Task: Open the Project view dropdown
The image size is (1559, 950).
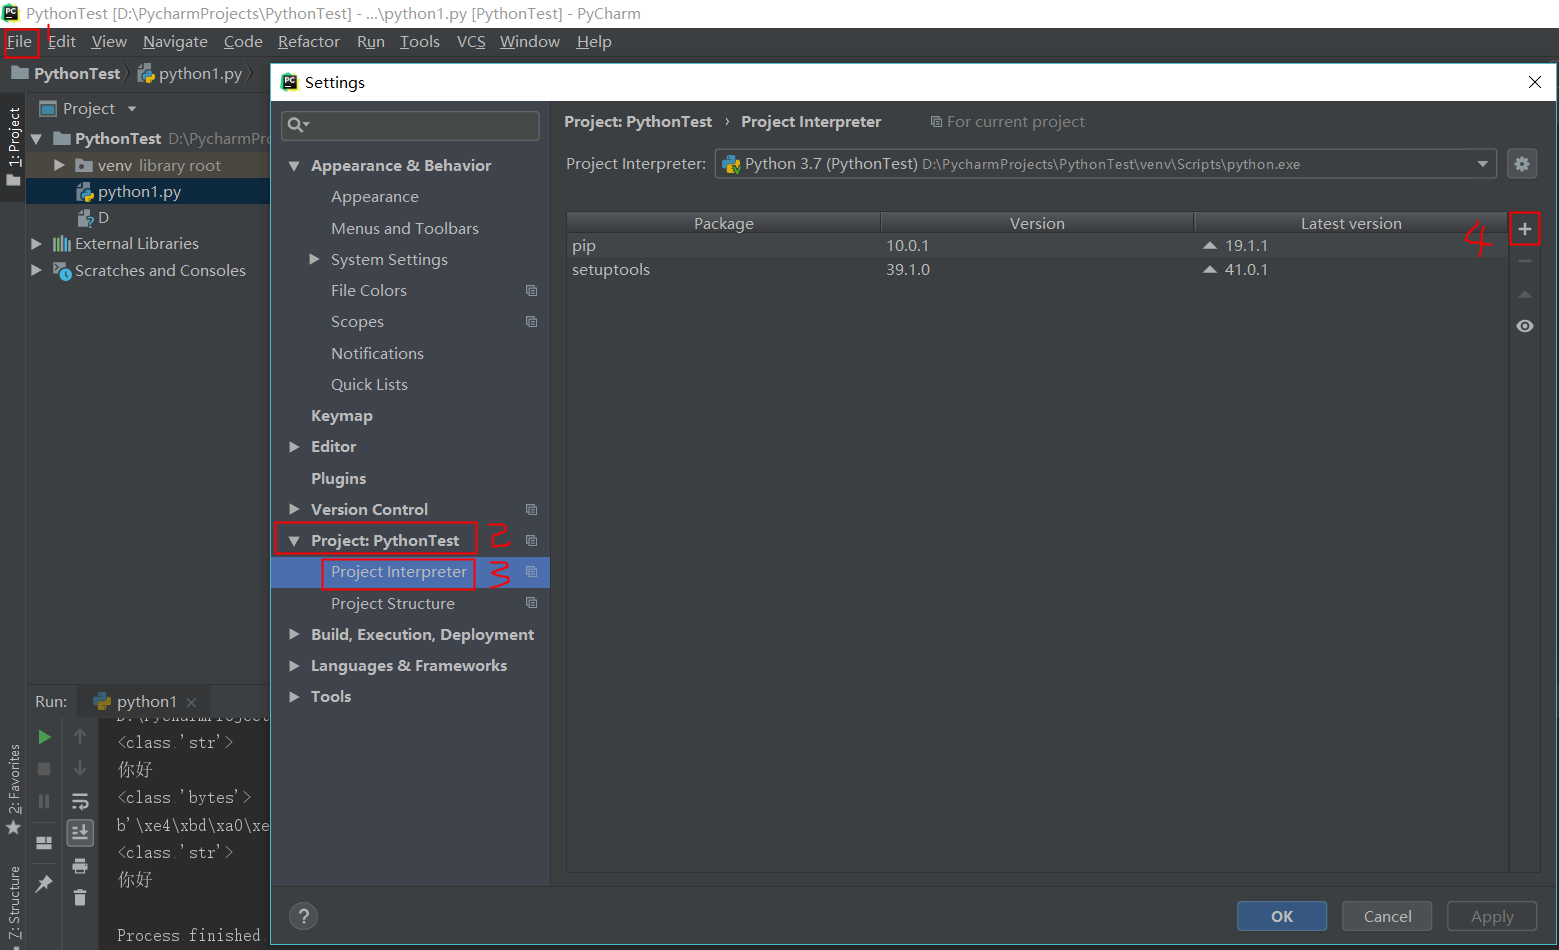Action: 132,108
